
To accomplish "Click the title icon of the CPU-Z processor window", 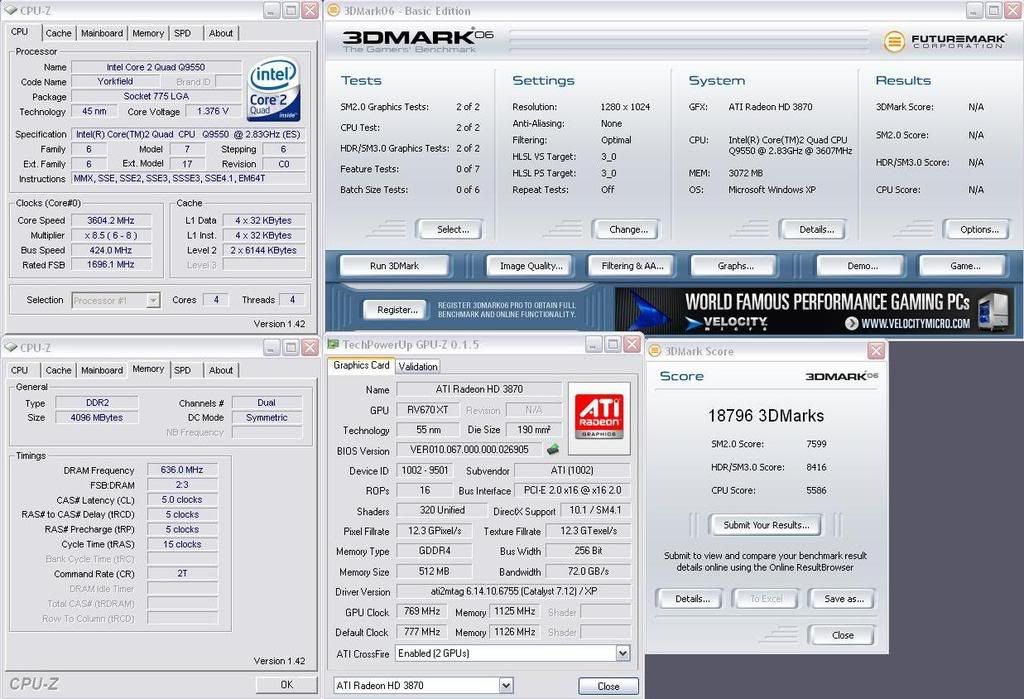I will coord(11,10).
